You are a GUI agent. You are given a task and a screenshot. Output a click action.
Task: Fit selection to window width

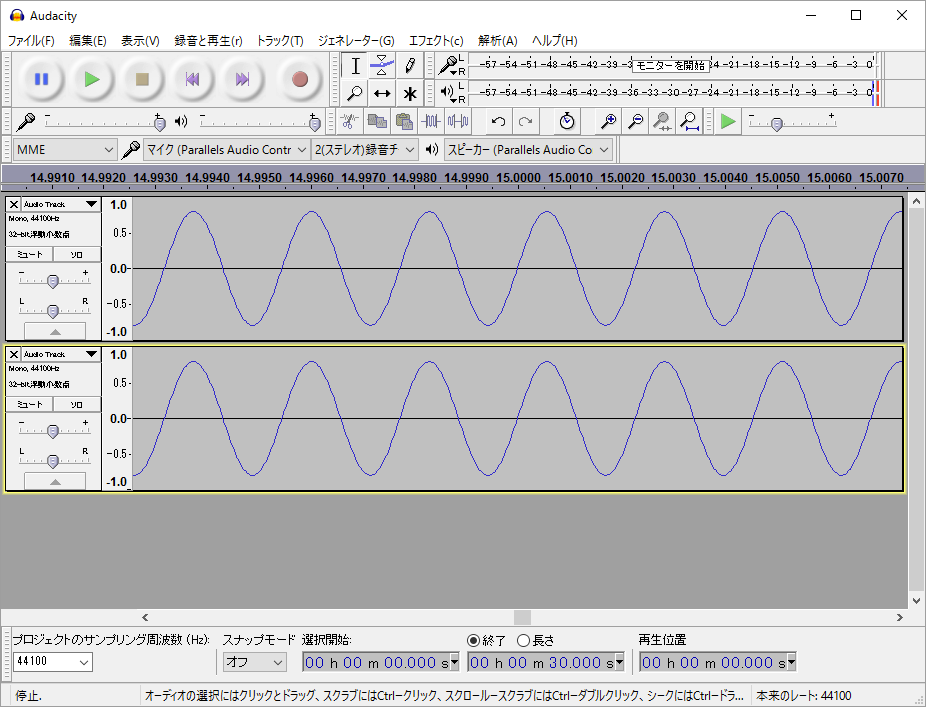pyautogui.click(x=662, y=122)
